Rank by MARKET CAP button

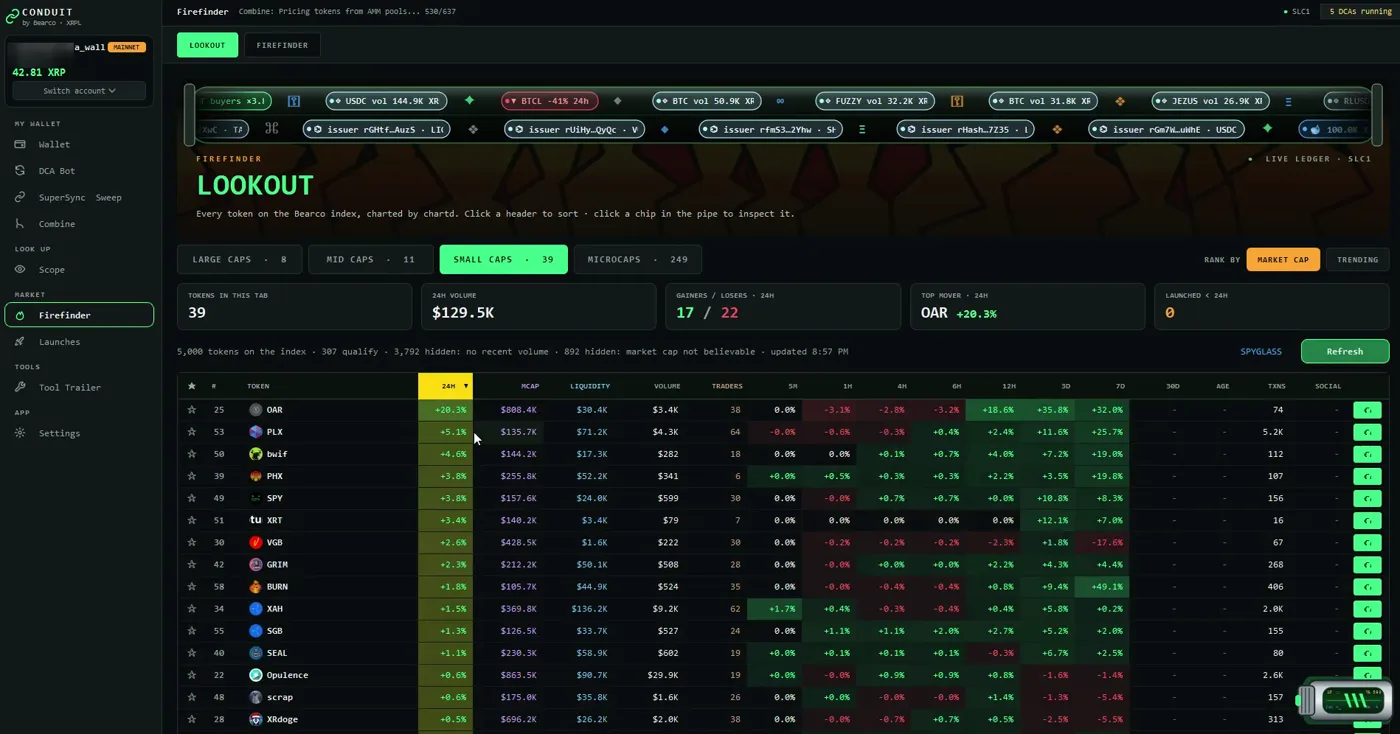point(1283,260)
